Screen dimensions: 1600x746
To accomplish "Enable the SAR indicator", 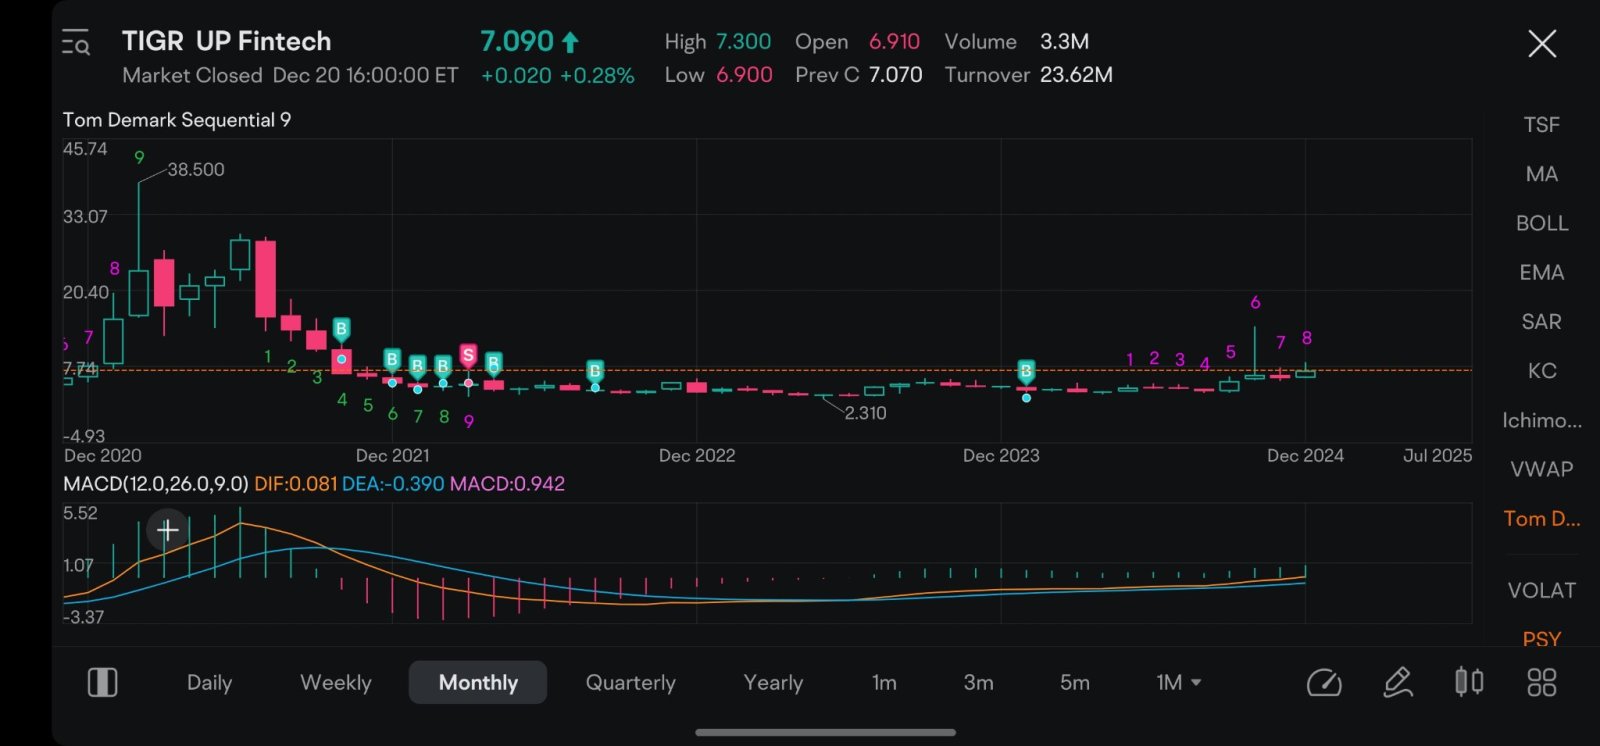I will coord(1541,321).
